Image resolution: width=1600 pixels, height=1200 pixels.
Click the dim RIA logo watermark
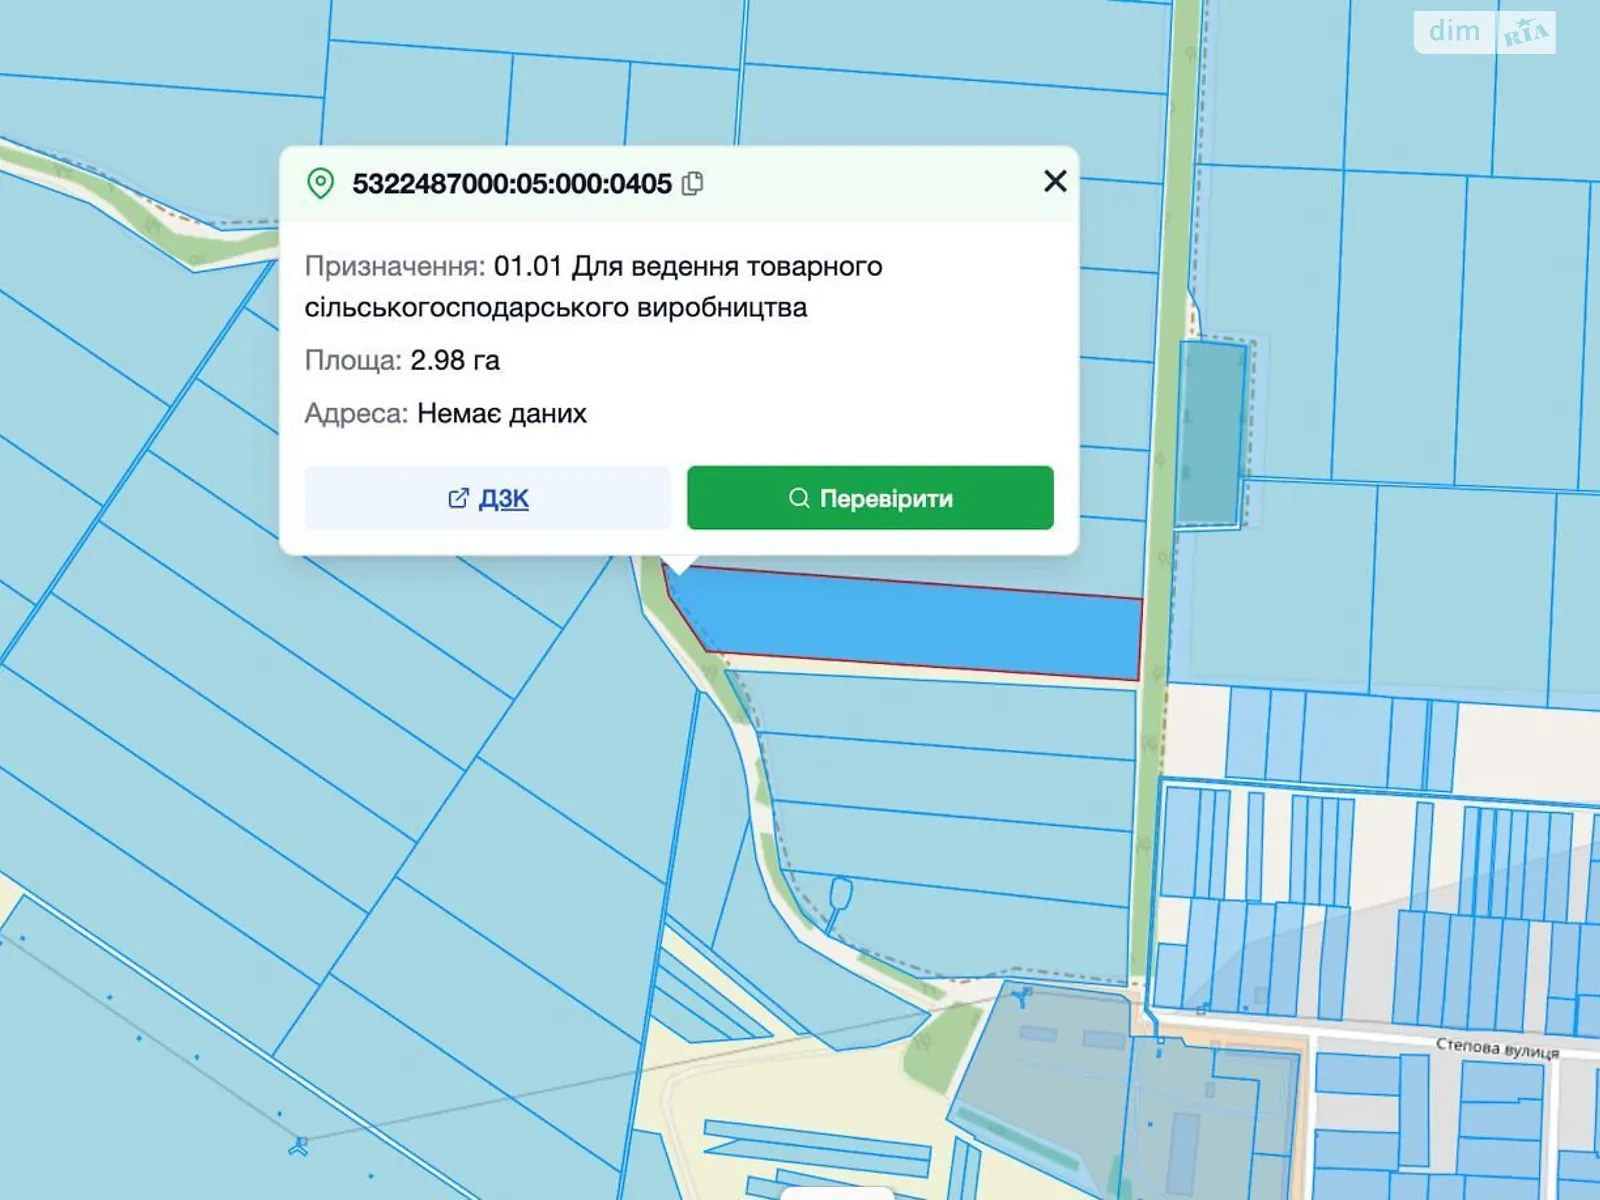pos(1483,33)
